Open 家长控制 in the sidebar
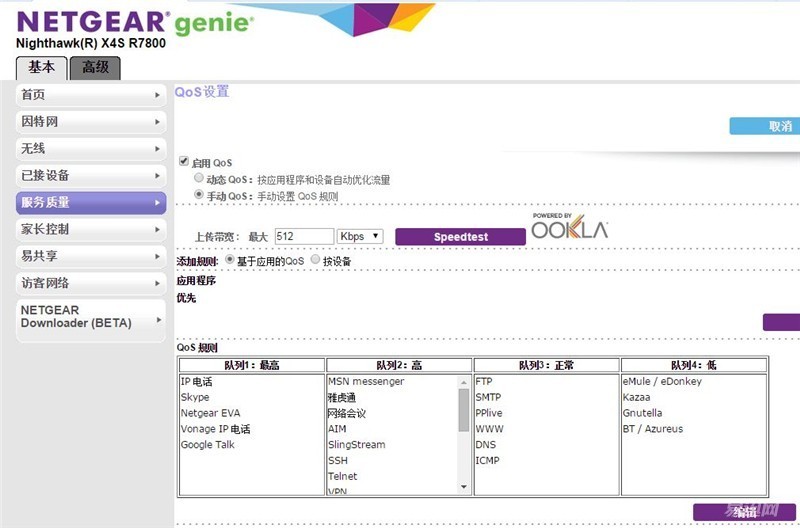 click(x=91, y=230)
